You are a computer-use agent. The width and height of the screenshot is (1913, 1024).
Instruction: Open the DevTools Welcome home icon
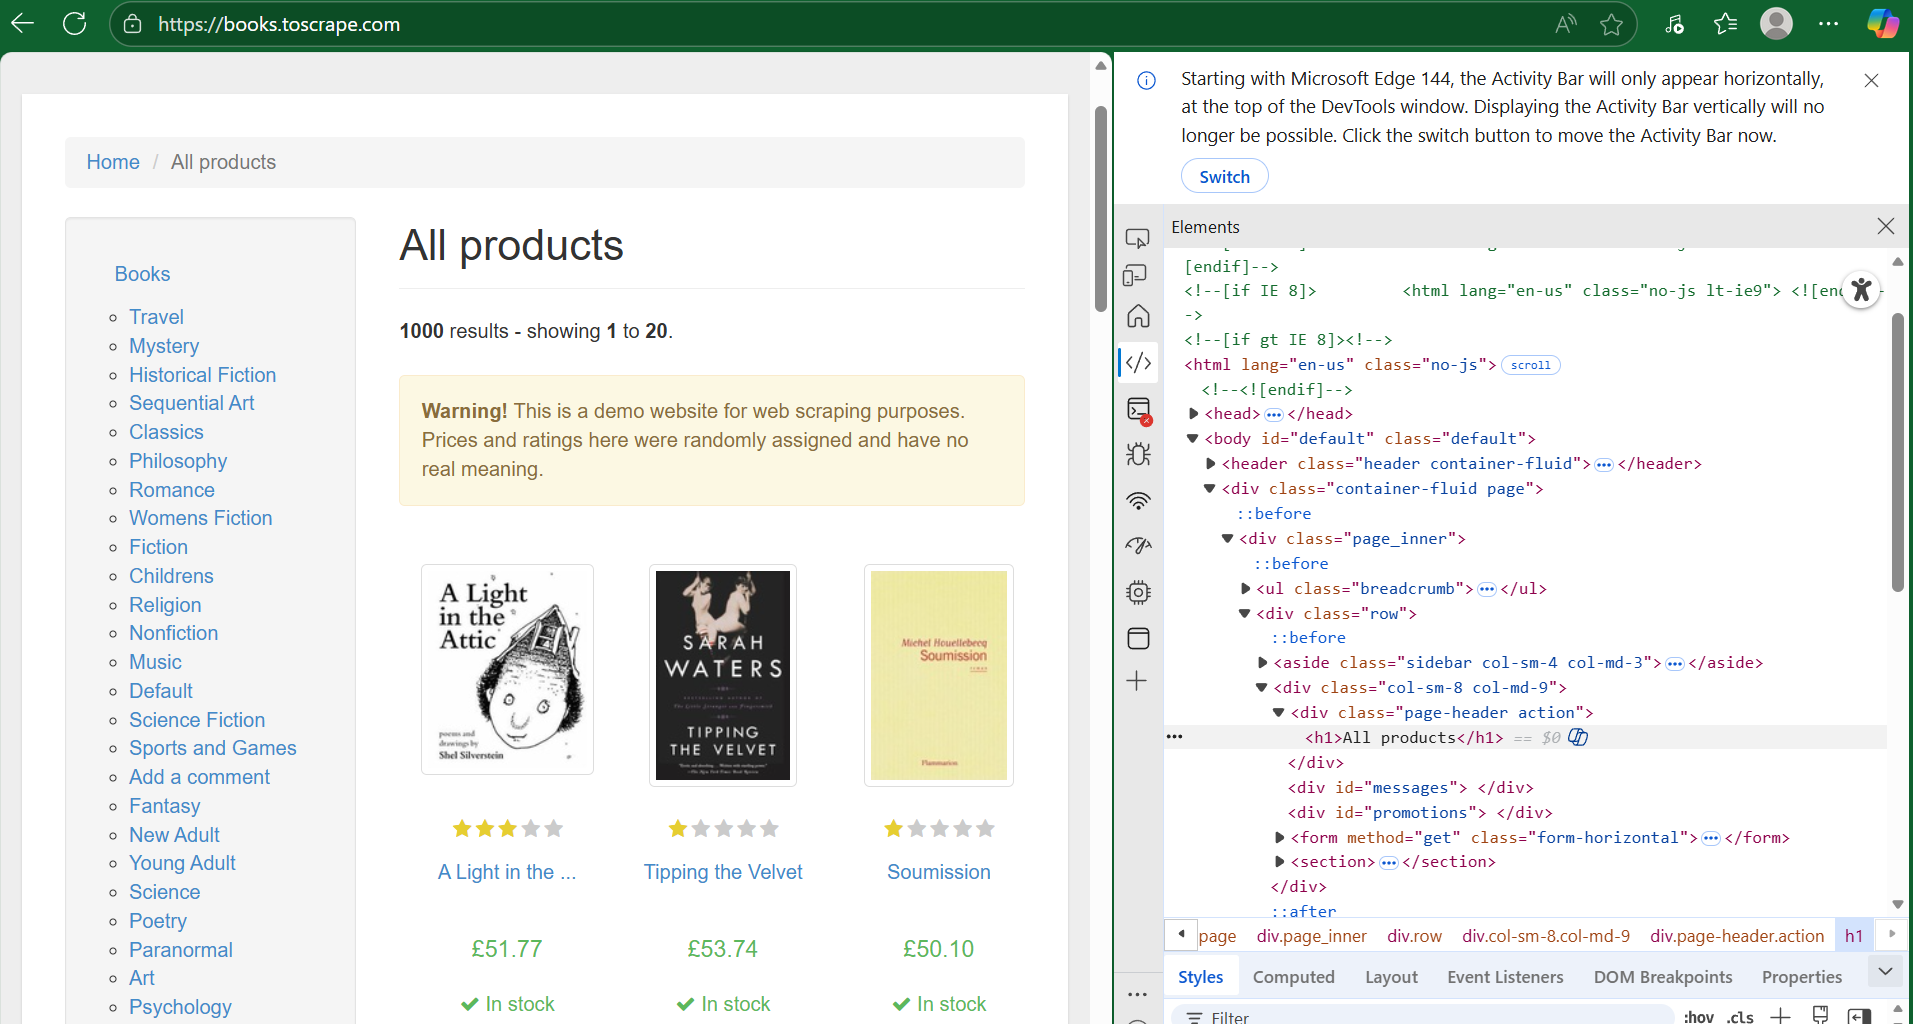point(1138,317)
